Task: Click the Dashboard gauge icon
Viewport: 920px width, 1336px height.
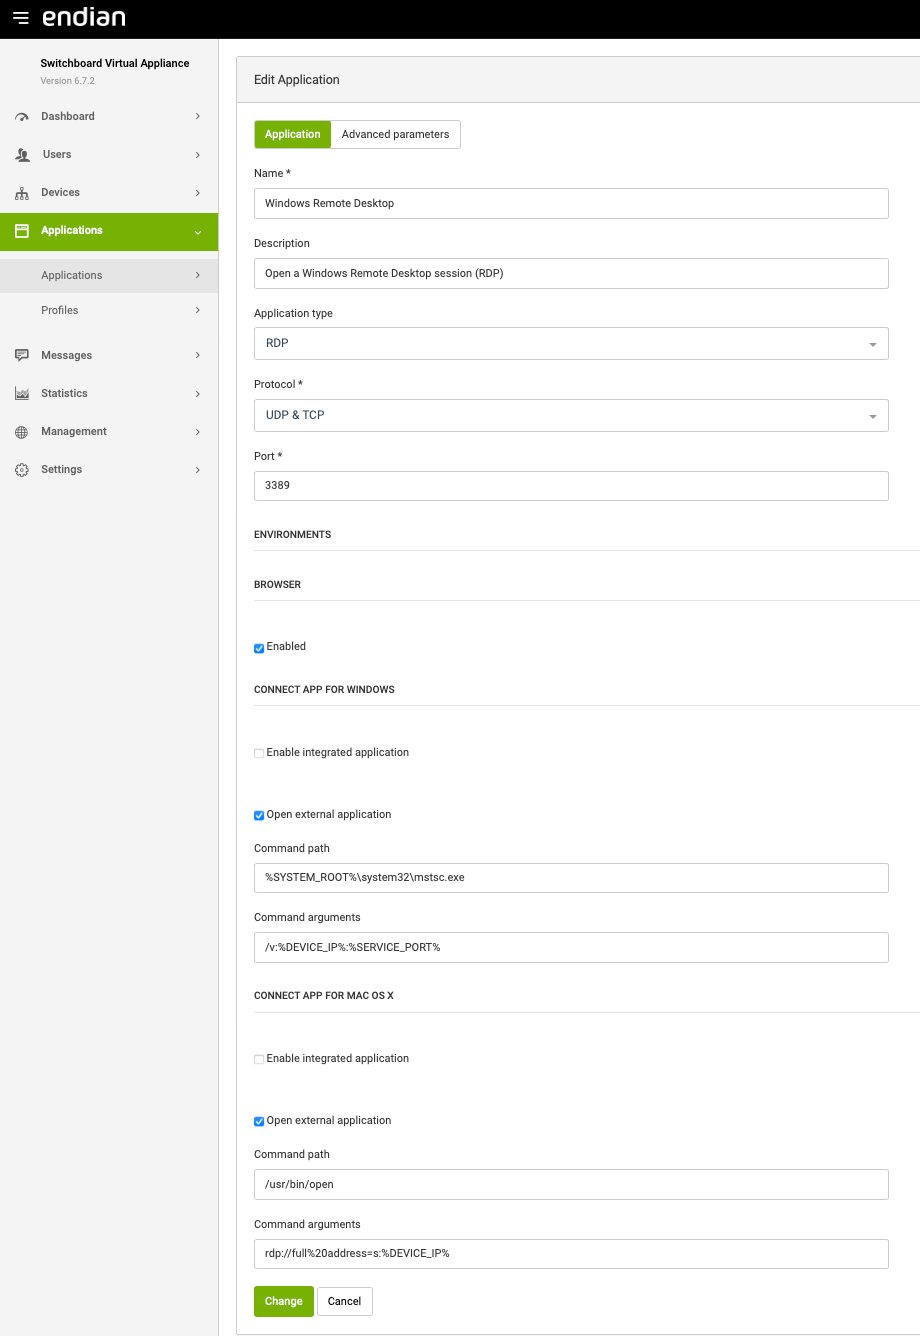Action: click(22, 117)
